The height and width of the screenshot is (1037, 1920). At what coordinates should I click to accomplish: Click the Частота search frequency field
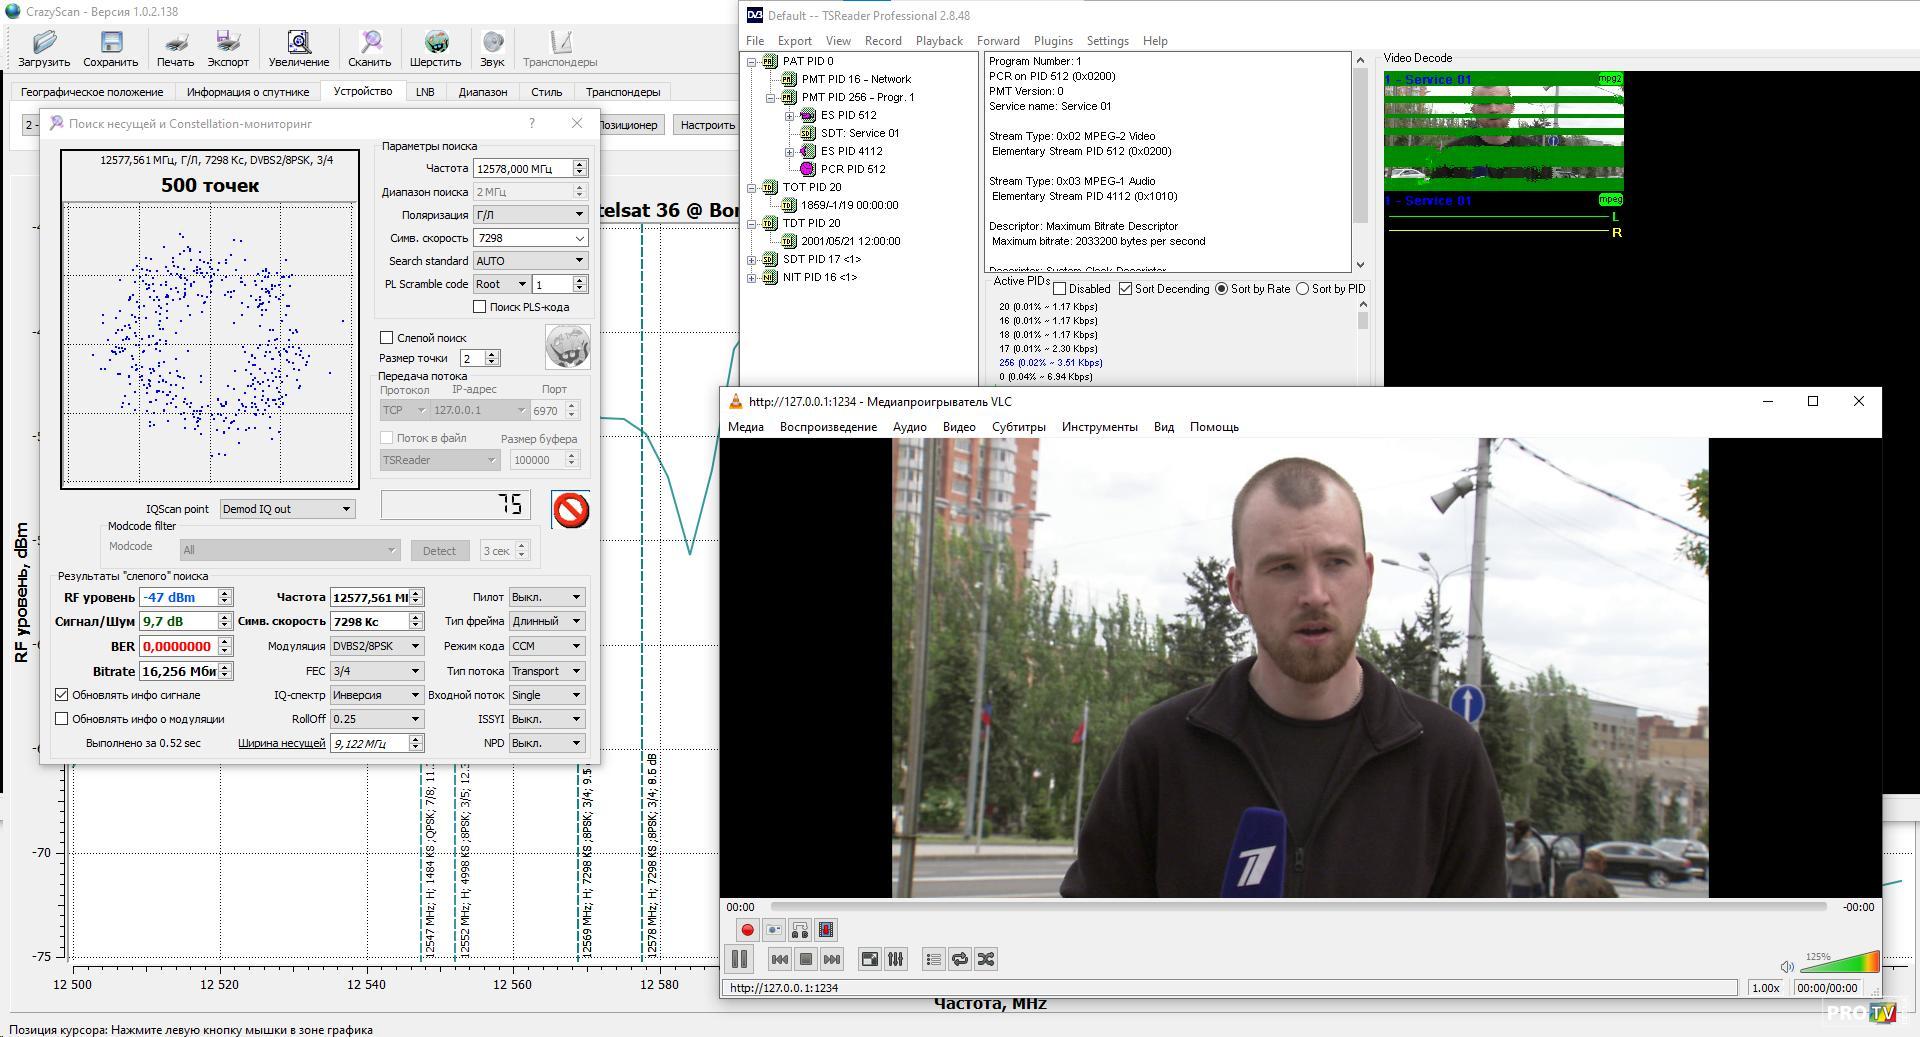tap(523, 168)
